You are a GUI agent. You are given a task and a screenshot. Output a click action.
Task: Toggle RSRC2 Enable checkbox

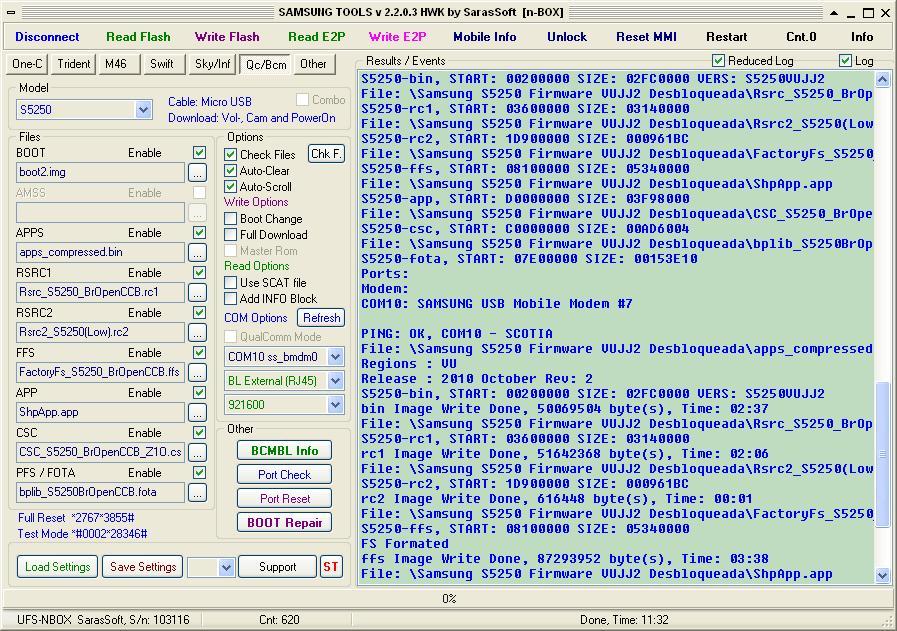(x=199, y=313)
